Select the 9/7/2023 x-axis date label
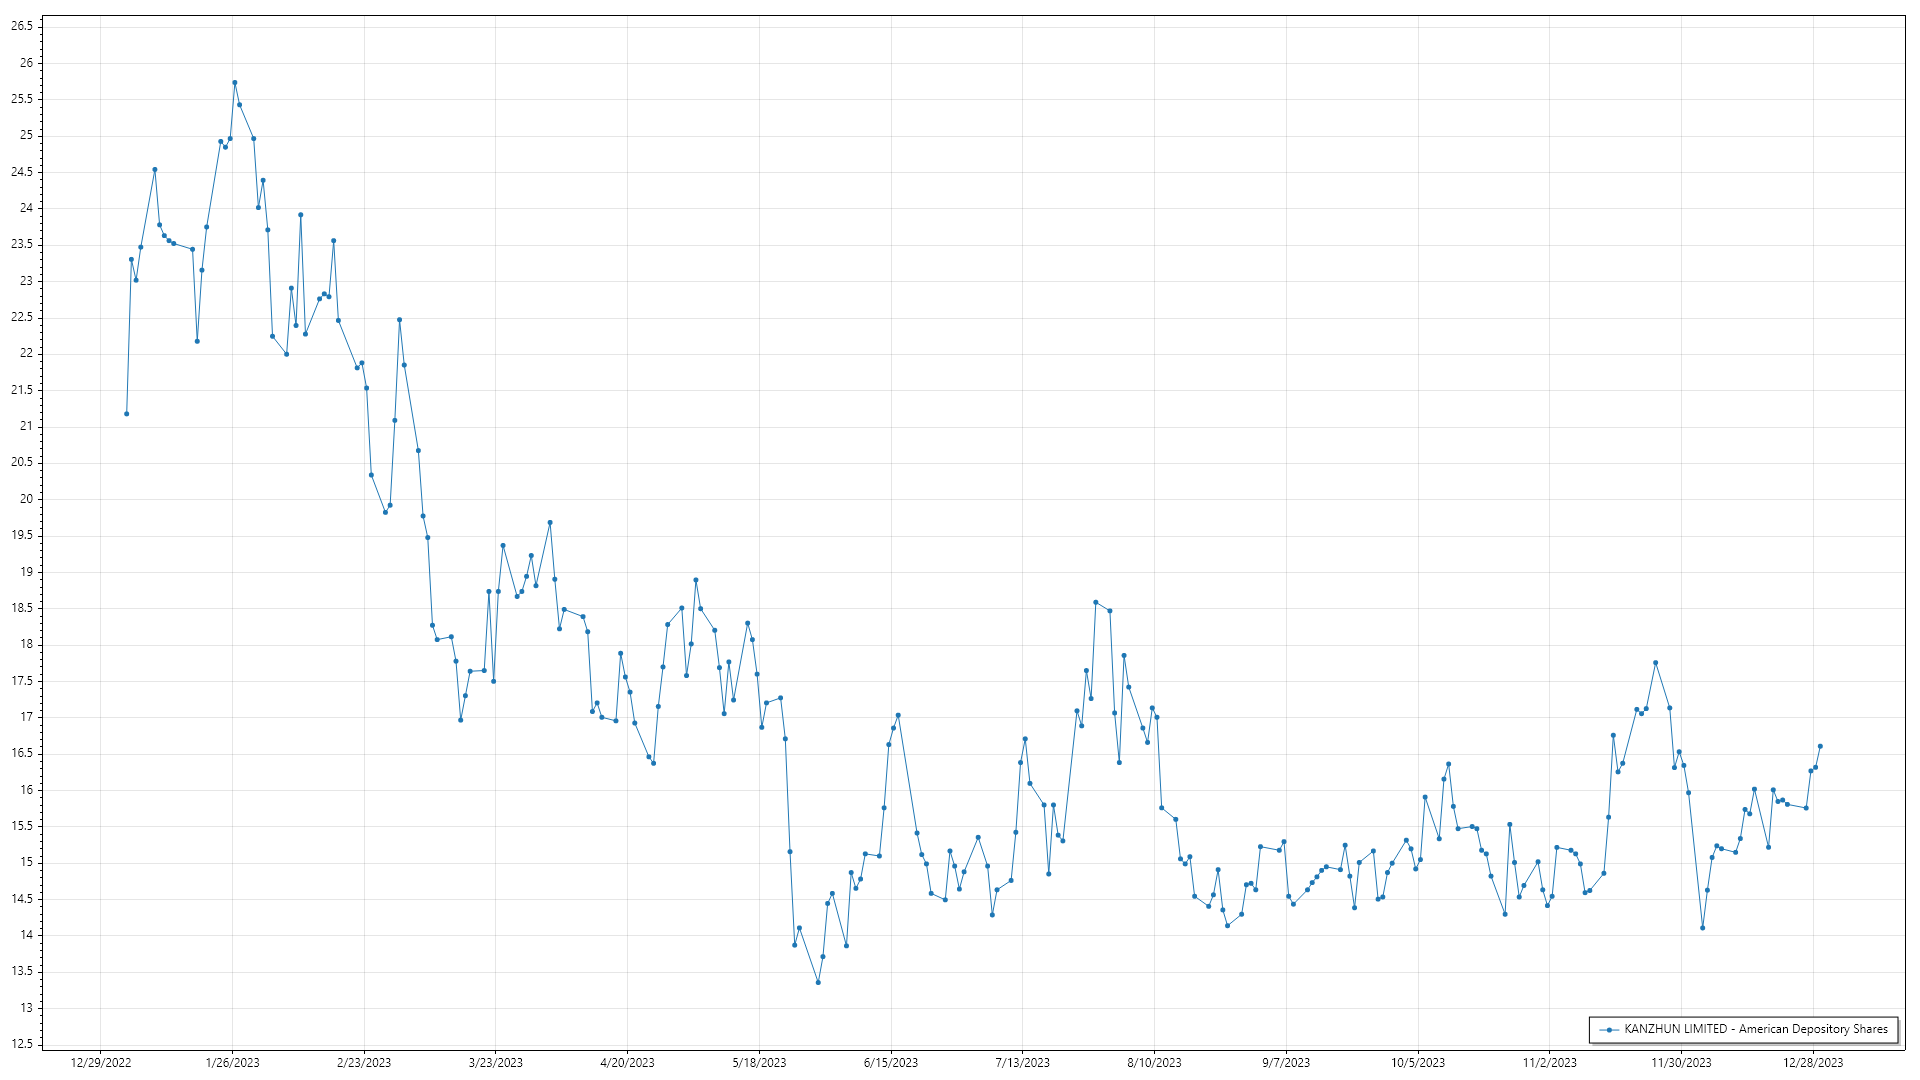 click(1286, 1063)
